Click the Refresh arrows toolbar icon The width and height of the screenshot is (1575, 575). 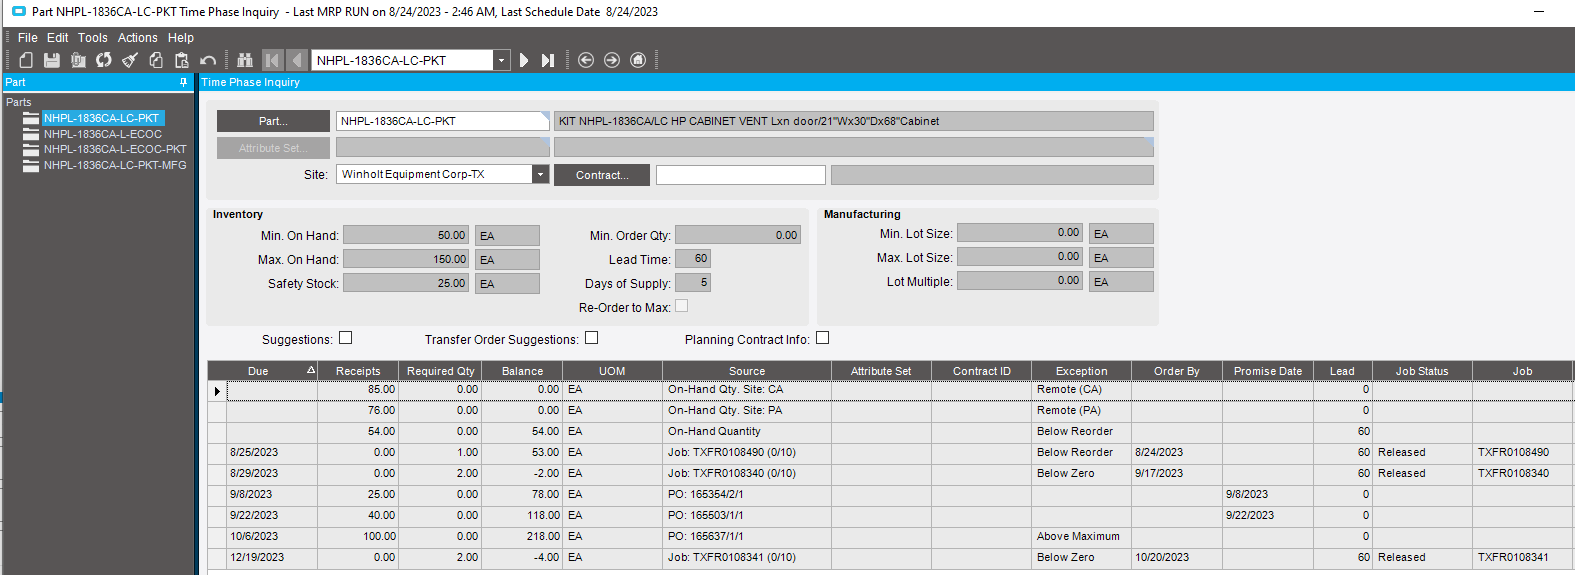[x=104, y=60]
